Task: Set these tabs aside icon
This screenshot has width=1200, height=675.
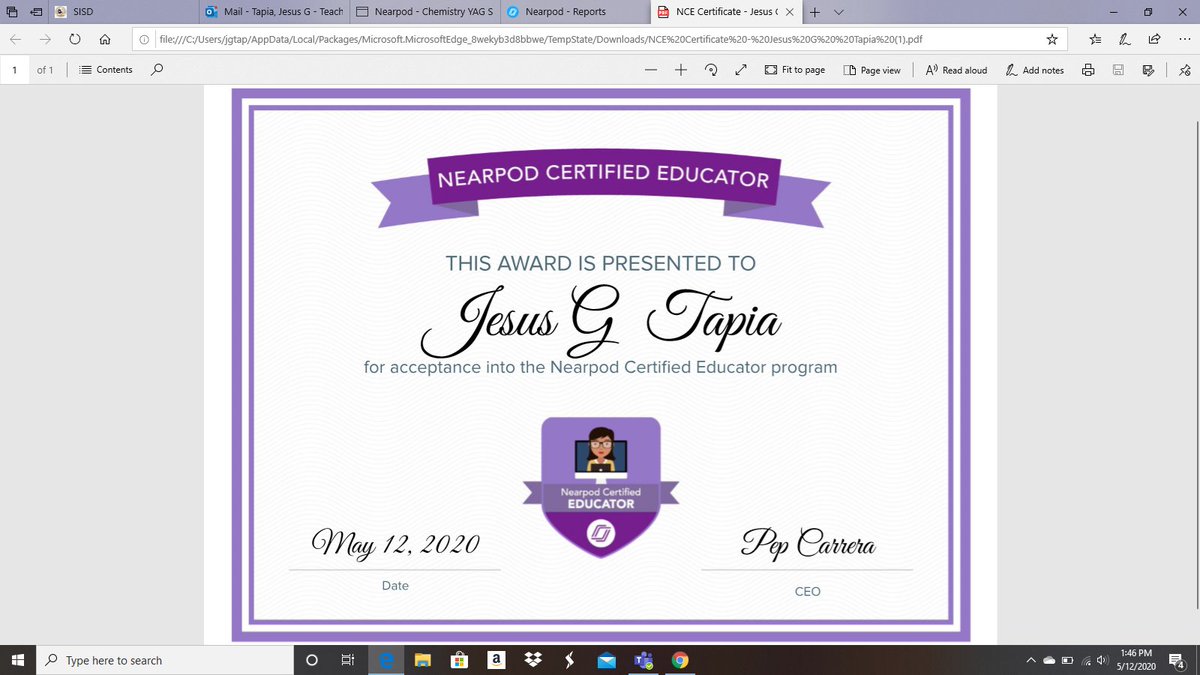Action: click(x=37, y=12)
